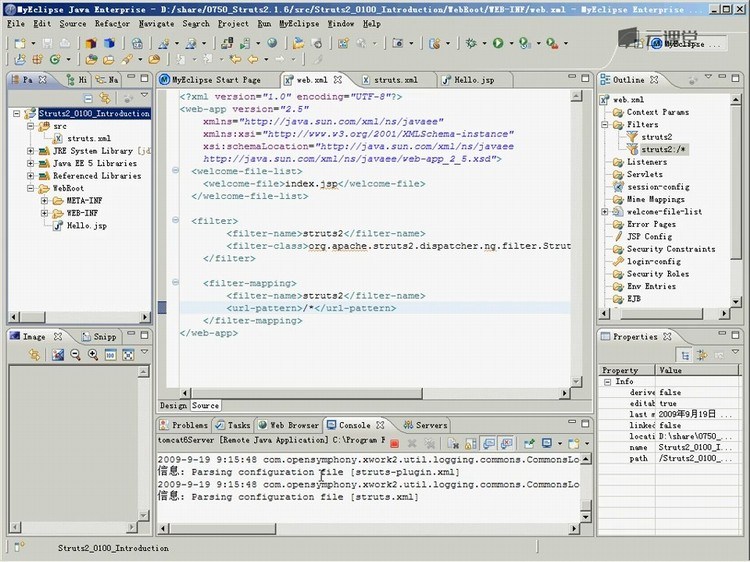Click the Display Selected Console monitor icon
This screenshot has height=562, width=750.
(547, 443)
